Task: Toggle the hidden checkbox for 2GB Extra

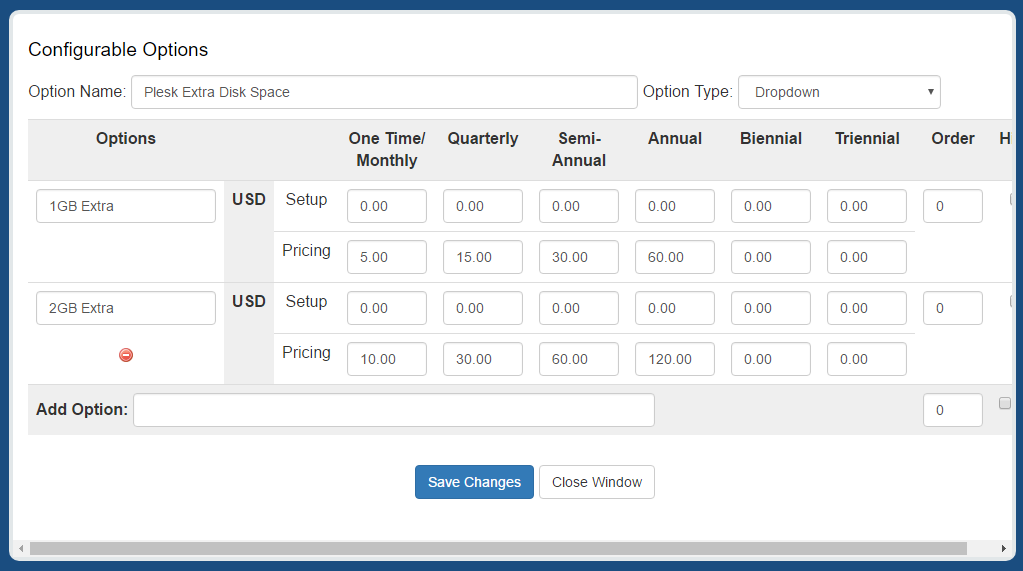Action: [1012, 301]
